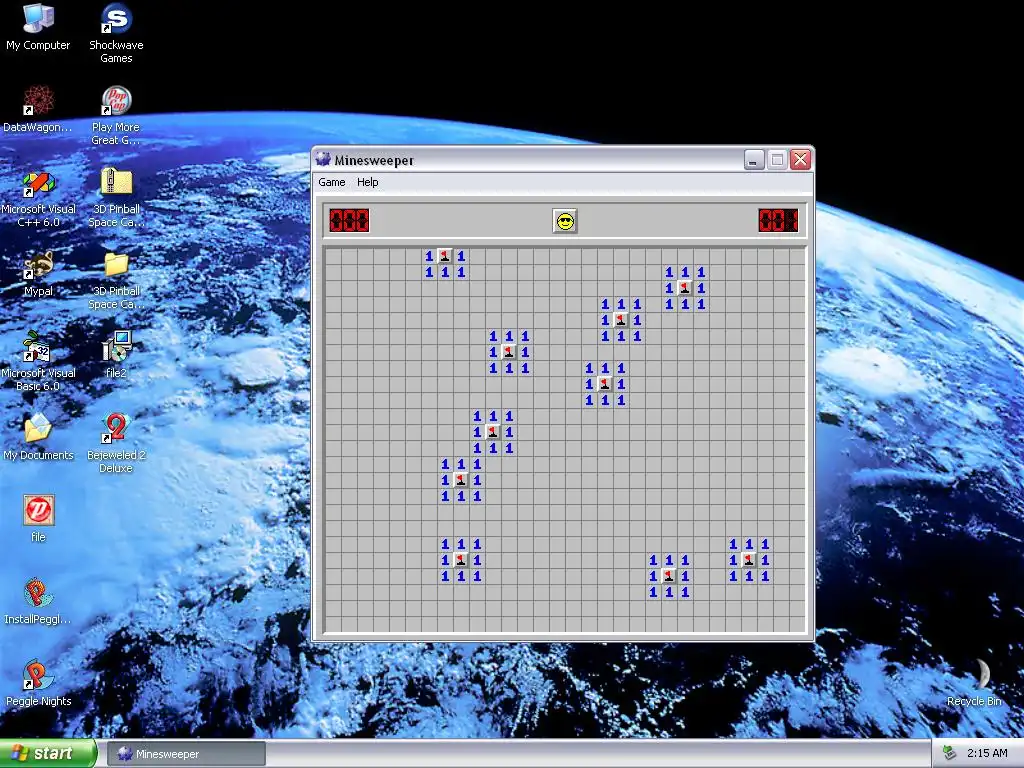Open the Help menu in Minesweeper
1024x768 pixels.
[368, 182]
